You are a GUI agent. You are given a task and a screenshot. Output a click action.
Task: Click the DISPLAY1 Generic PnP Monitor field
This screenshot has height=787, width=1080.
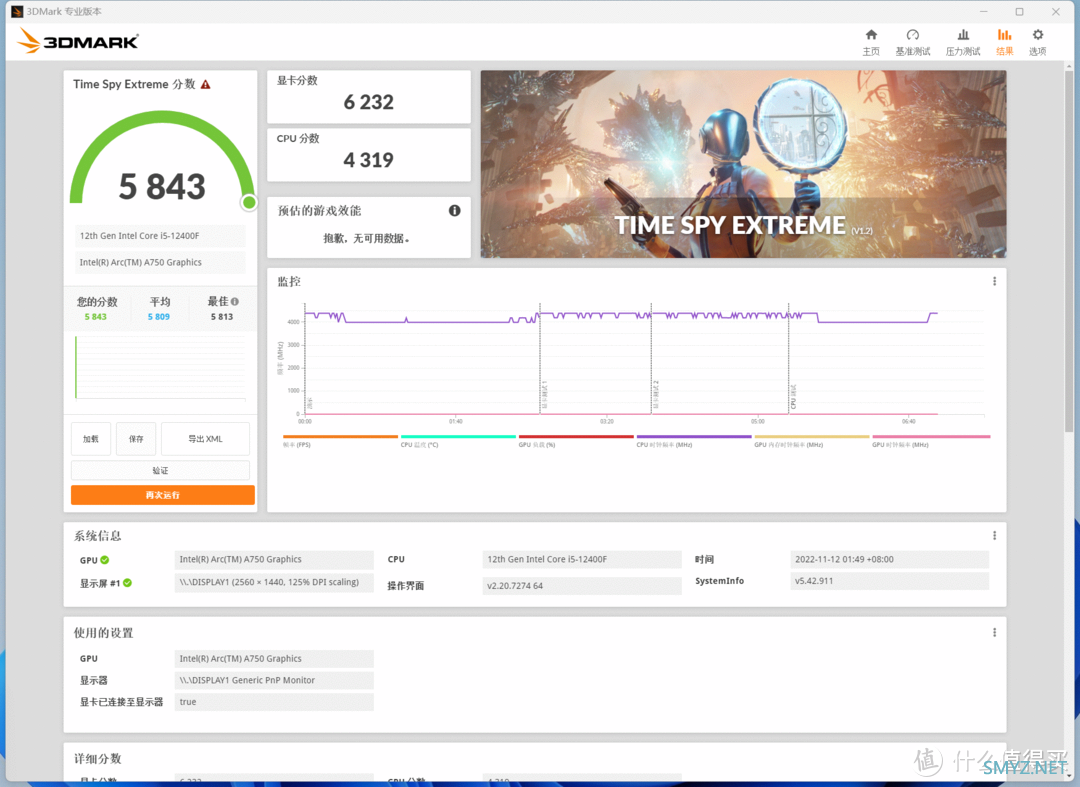pos(273,680)
